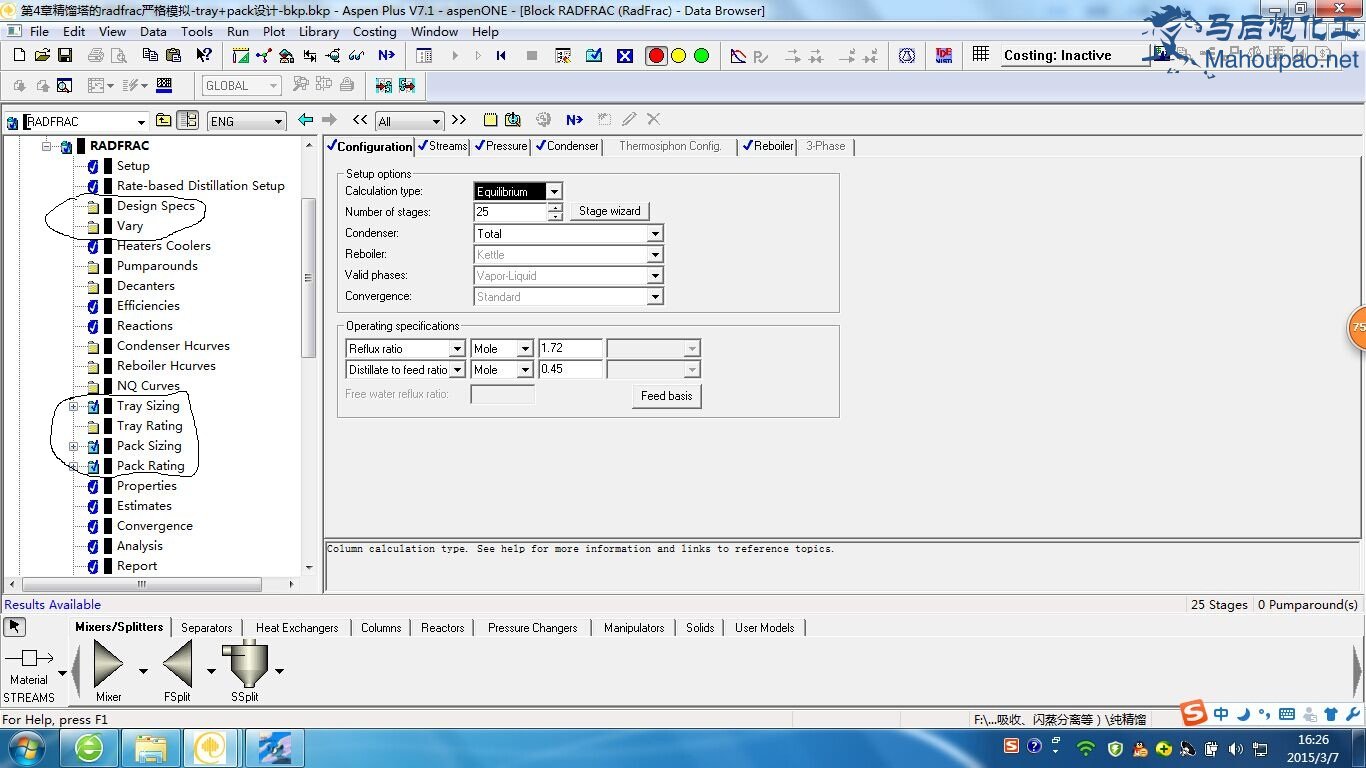The width and height of the screenshot is (1366, 768).
Task: Open the Condenser dropdown showing Total
Action: (655, 233)
